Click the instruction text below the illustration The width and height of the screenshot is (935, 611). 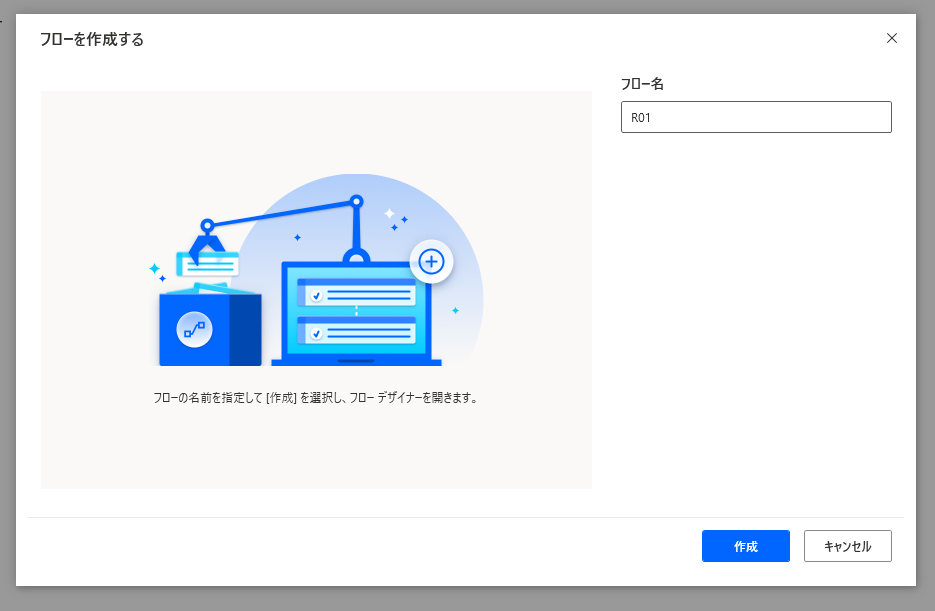316,397
